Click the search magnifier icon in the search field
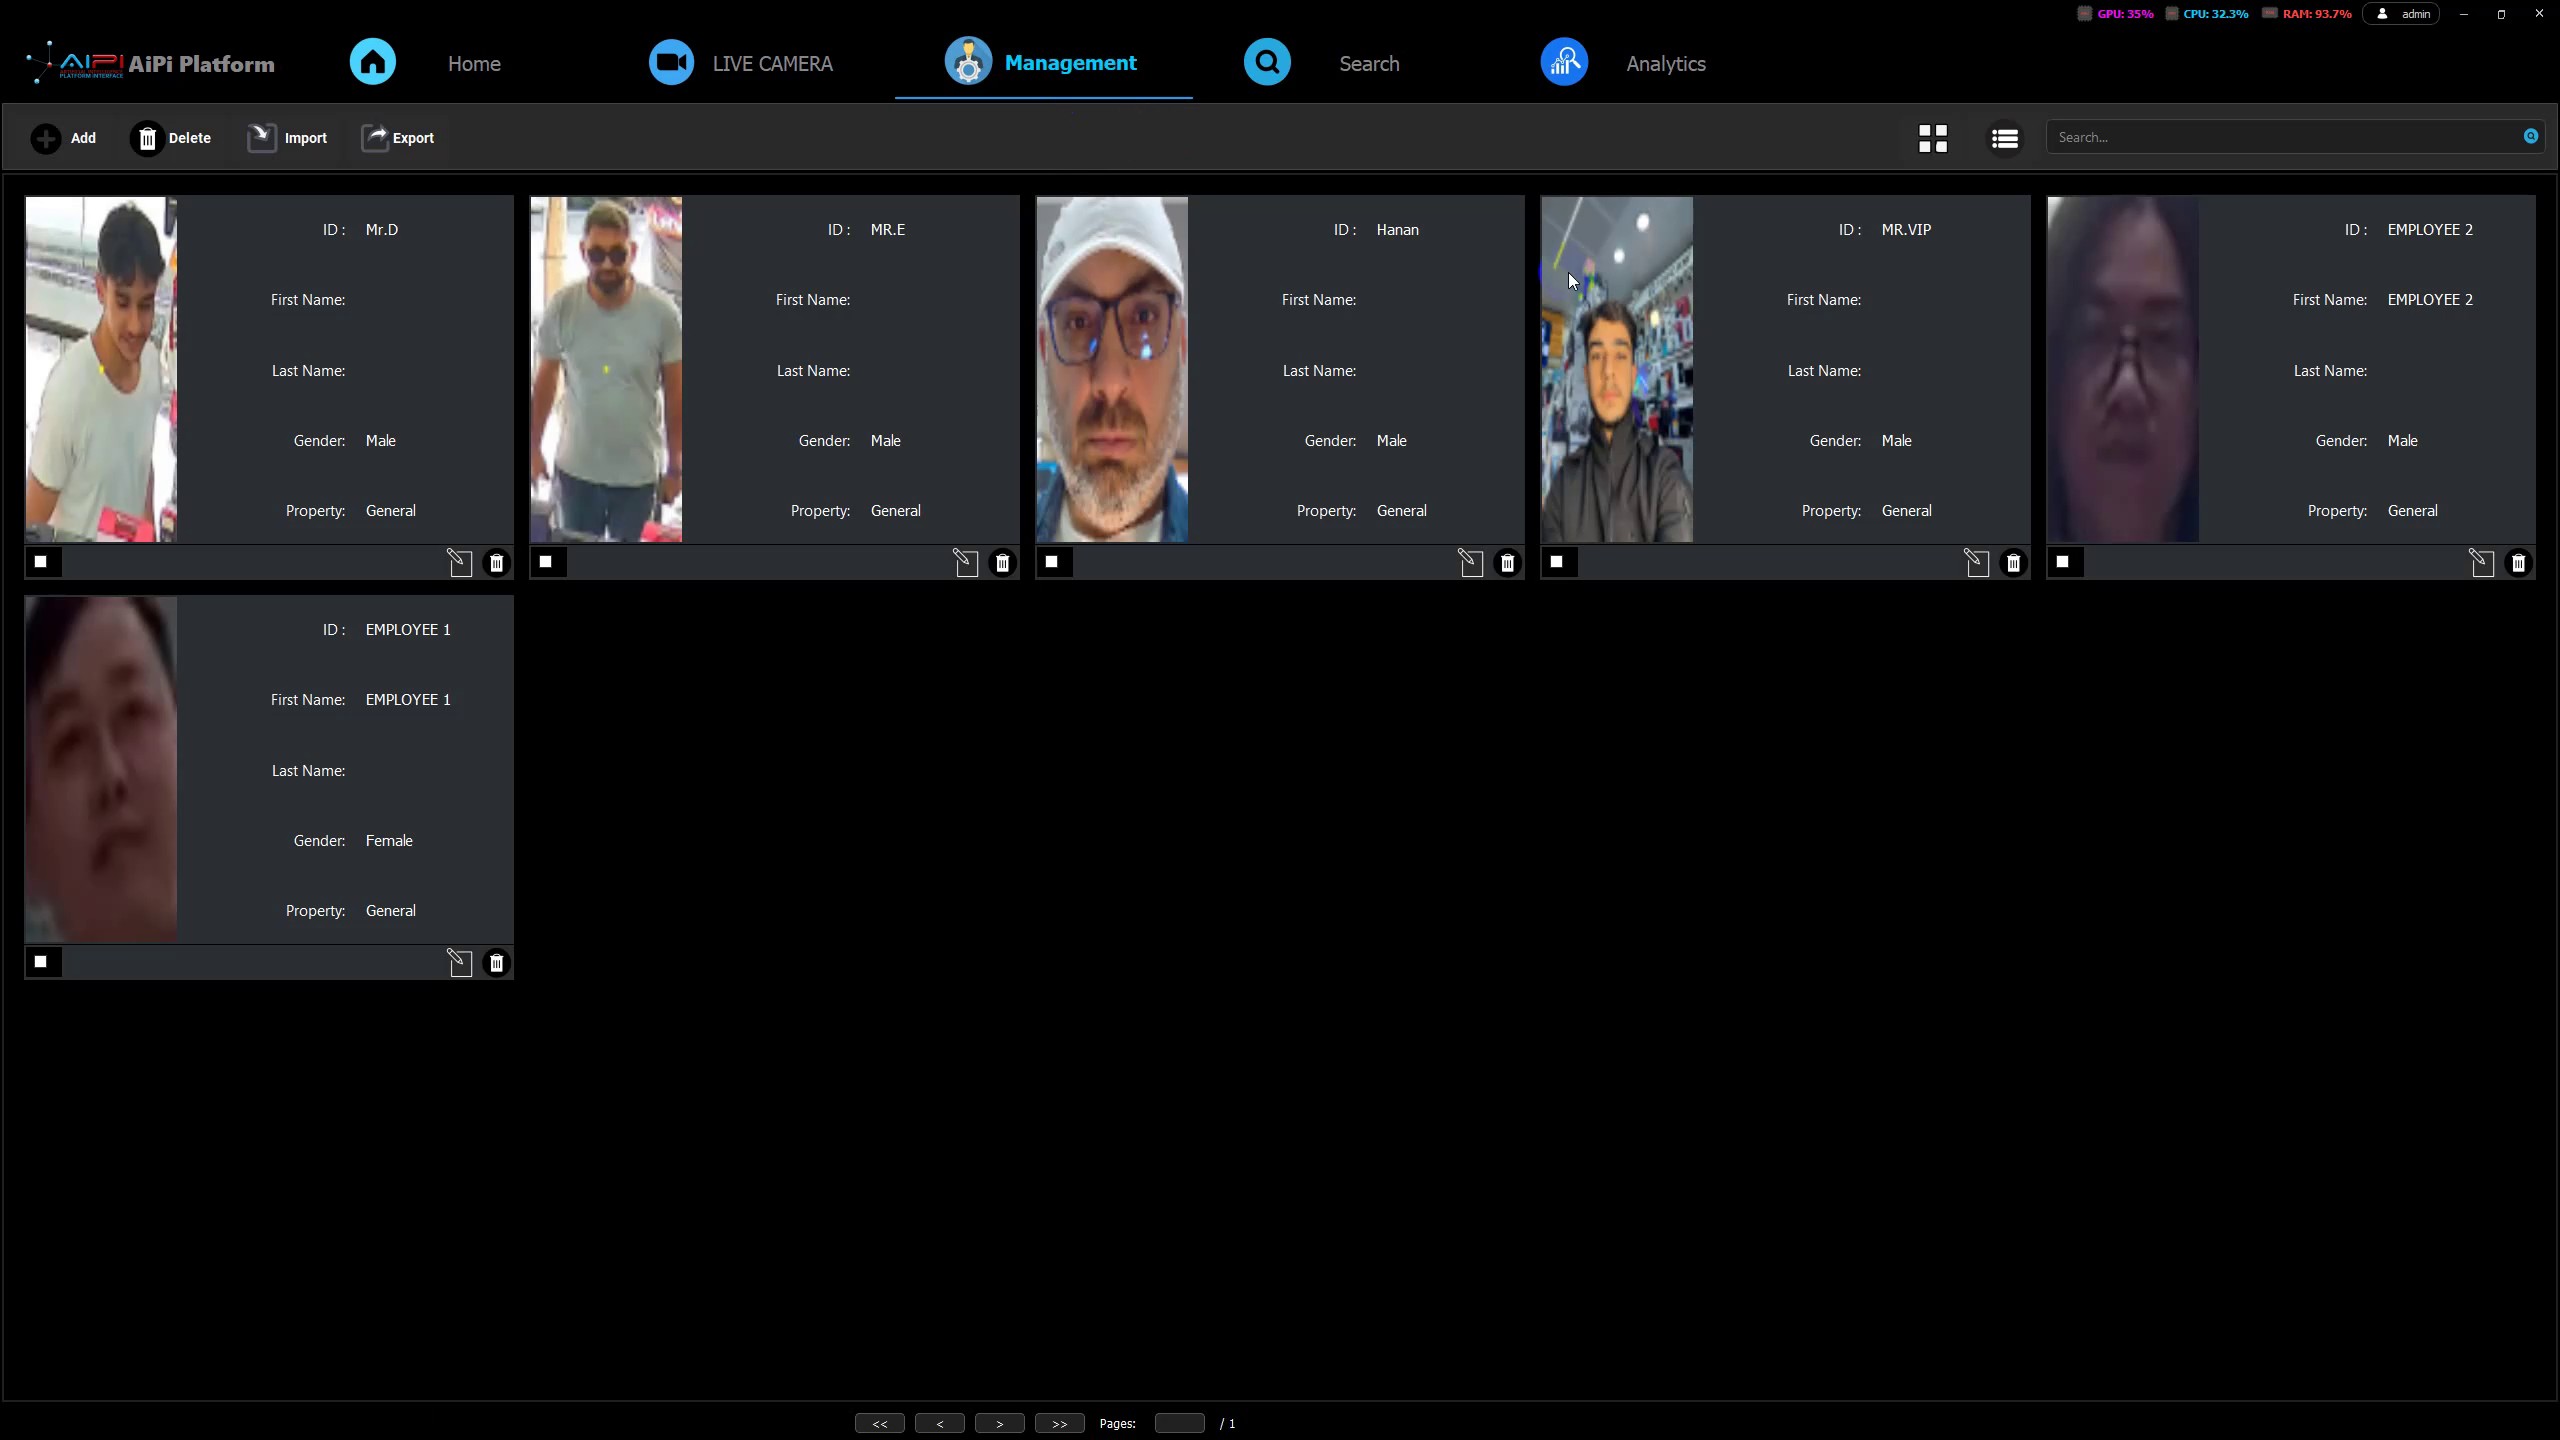This screenshot has width=2560, height=1440. pos(2530,136)
